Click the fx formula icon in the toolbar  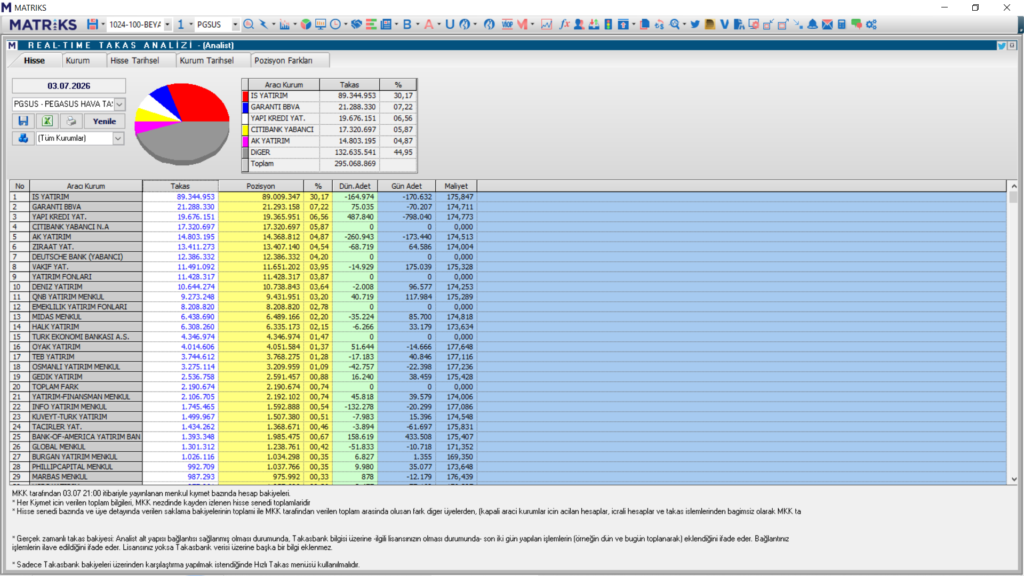[564, 25]
